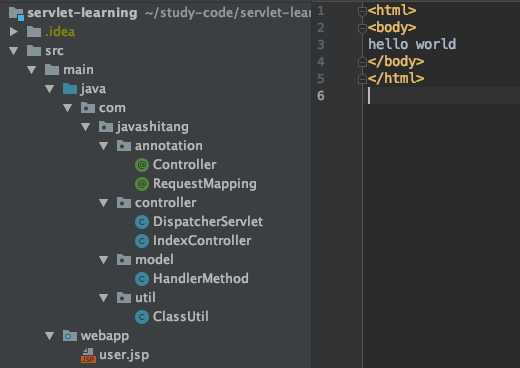Open the ClassUtil class

click(x=181, y=317)
